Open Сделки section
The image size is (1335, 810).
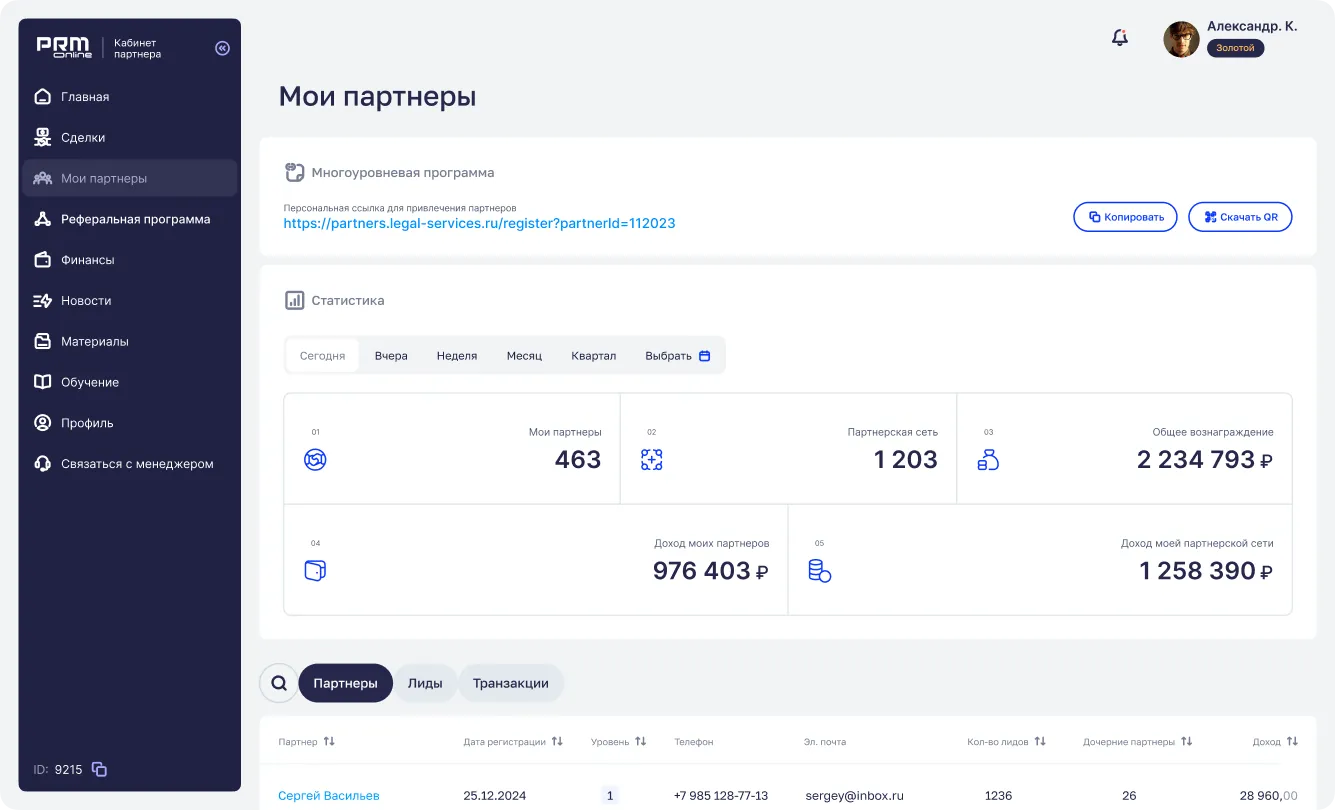[130, 138]
